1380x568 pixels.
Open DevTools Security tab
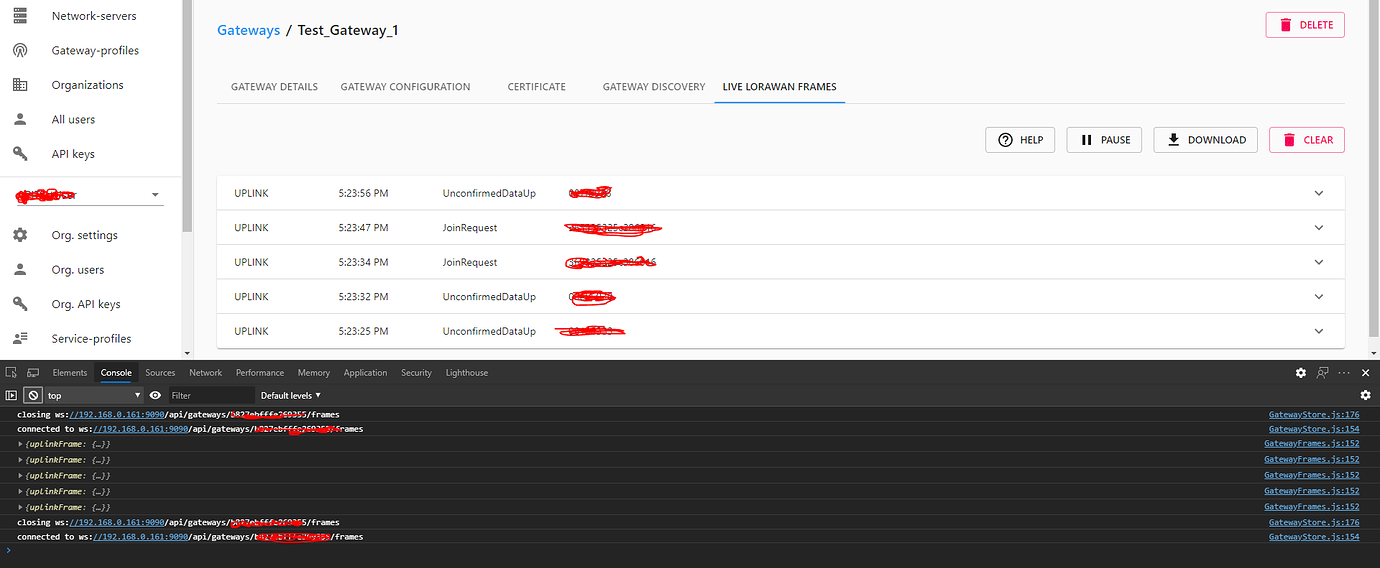pyautogui.click(x=416, y=372)
